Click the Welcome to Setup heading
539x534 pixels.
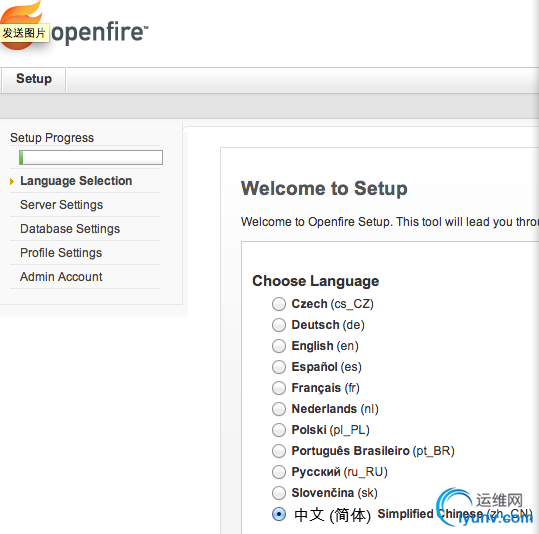click(324, 188)
